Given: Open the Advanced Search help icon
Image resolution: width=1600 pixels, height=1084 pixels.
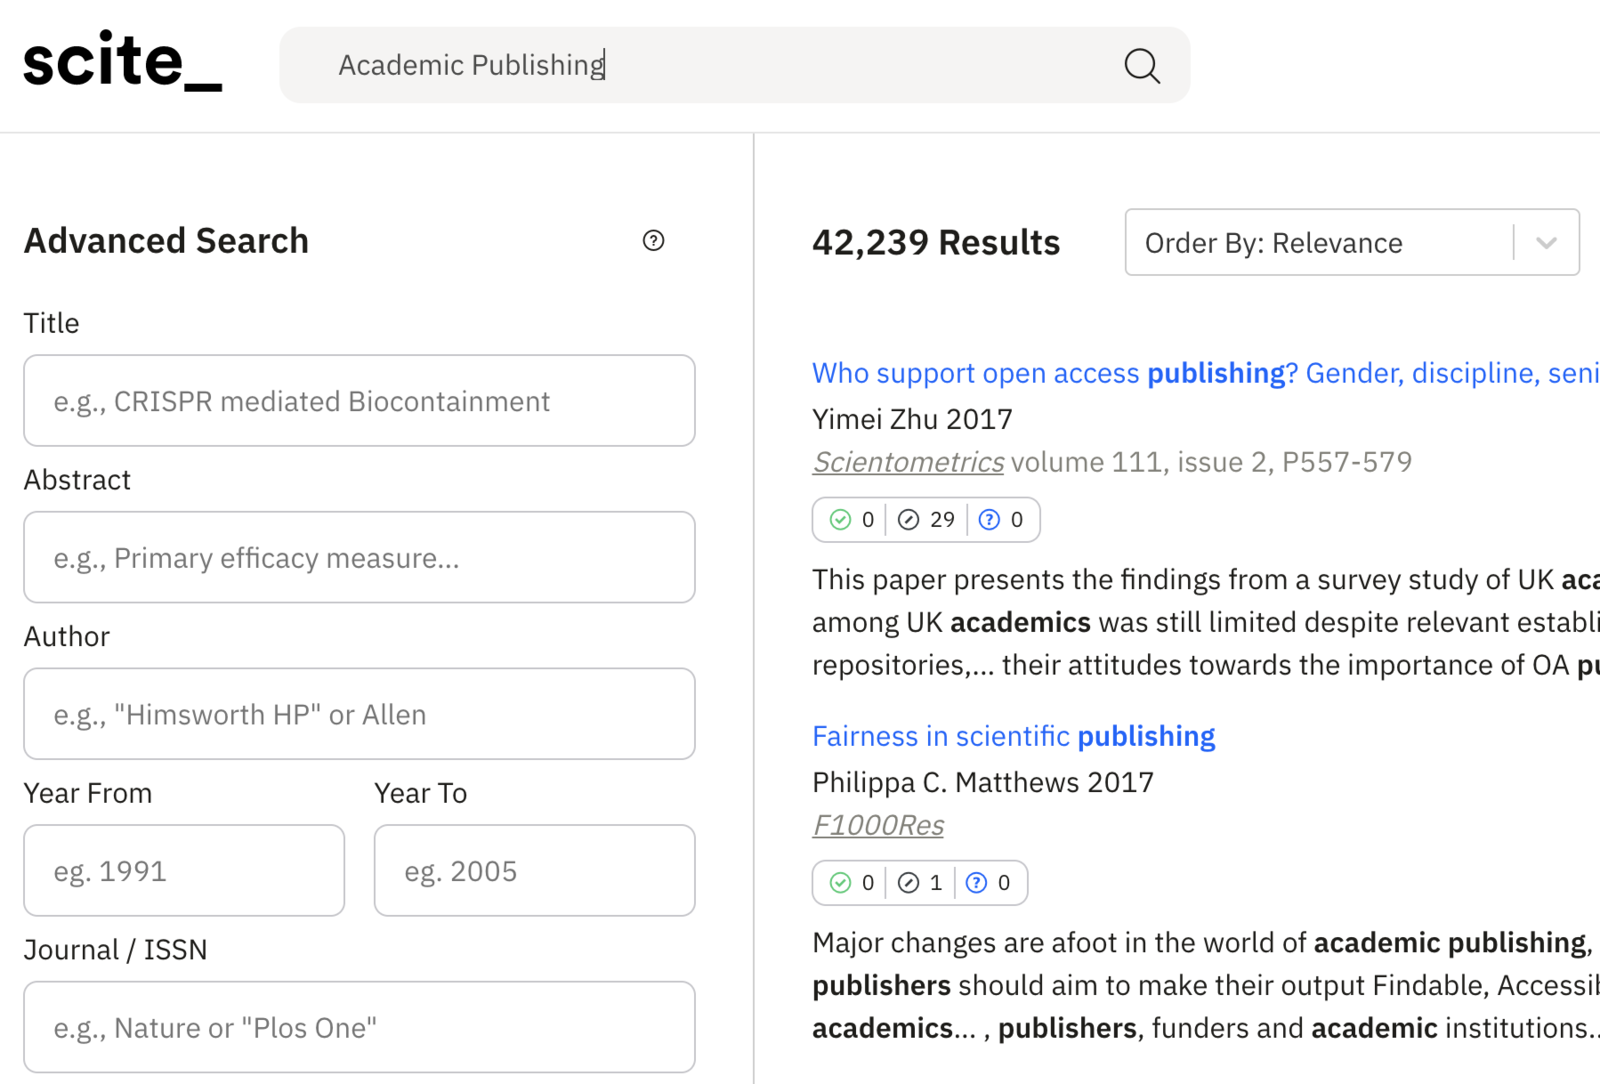Looking at the screenshot, I should (x=653, y=241).
